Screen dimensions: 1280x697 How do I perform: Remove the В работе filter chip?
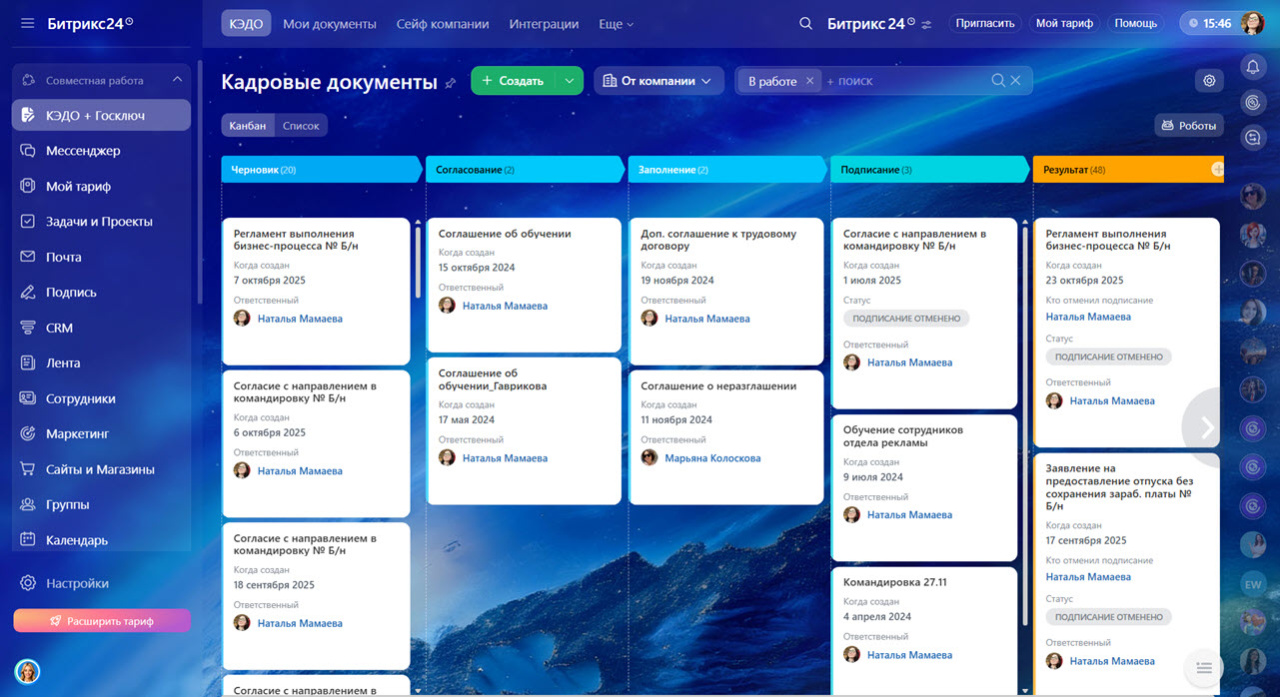(810, 81)
